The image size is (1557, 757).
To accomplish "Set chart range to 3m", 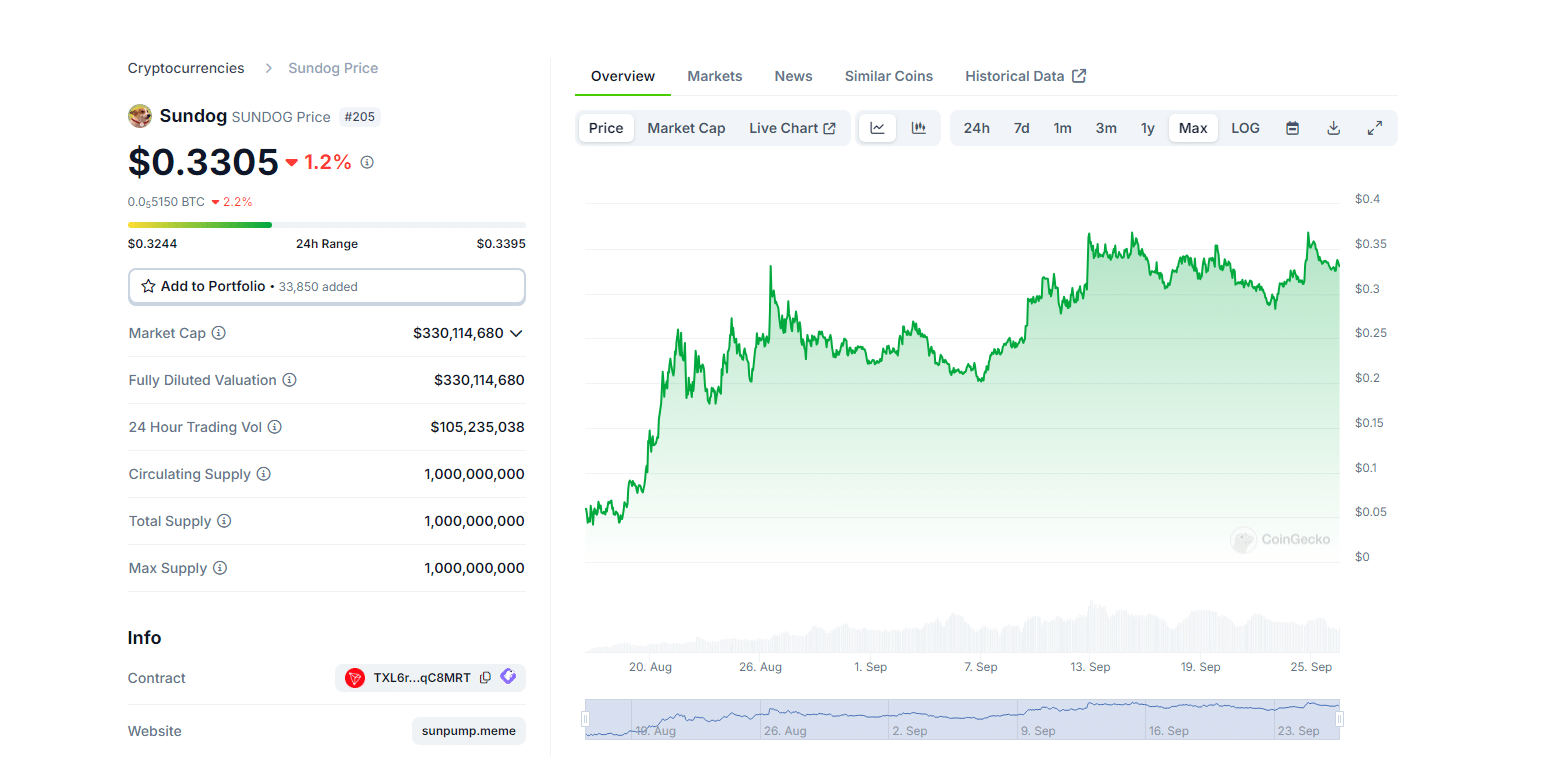I will coord(1106,128).
